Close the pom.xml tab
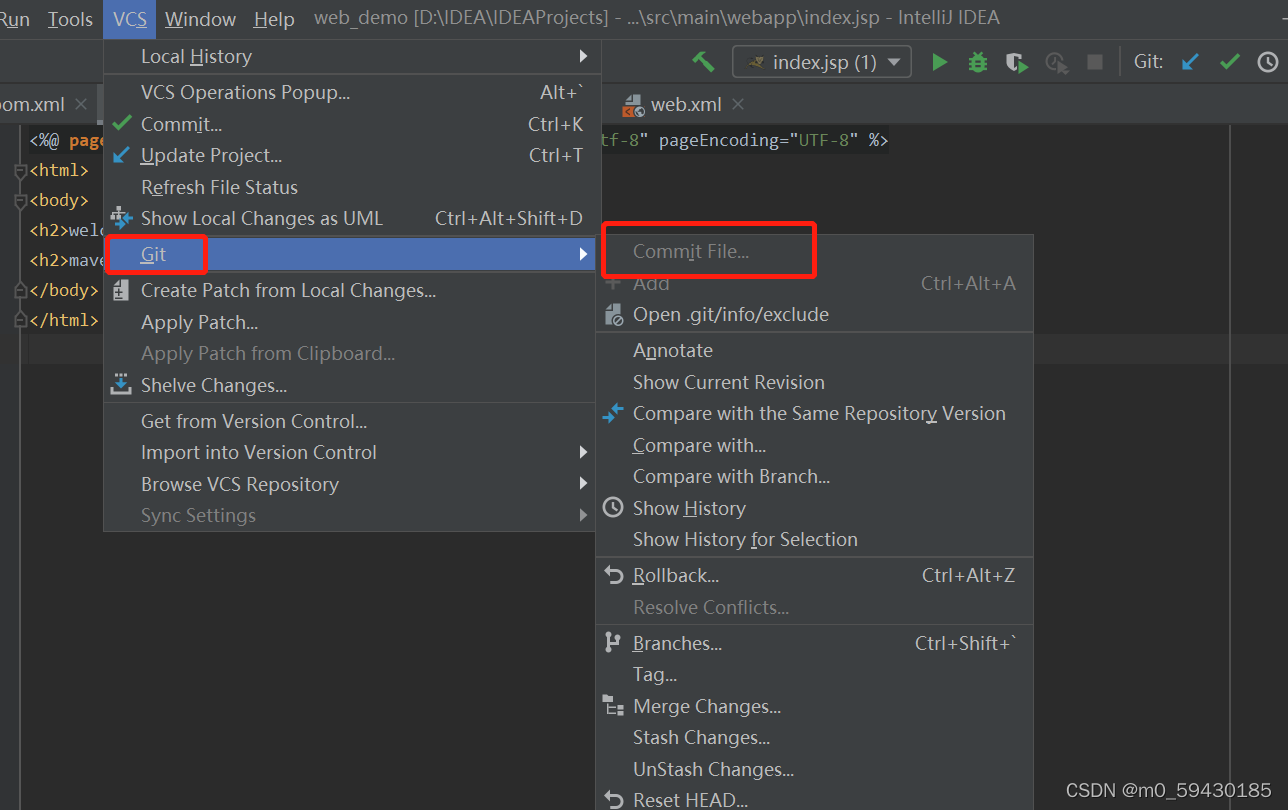 point(81,104)
